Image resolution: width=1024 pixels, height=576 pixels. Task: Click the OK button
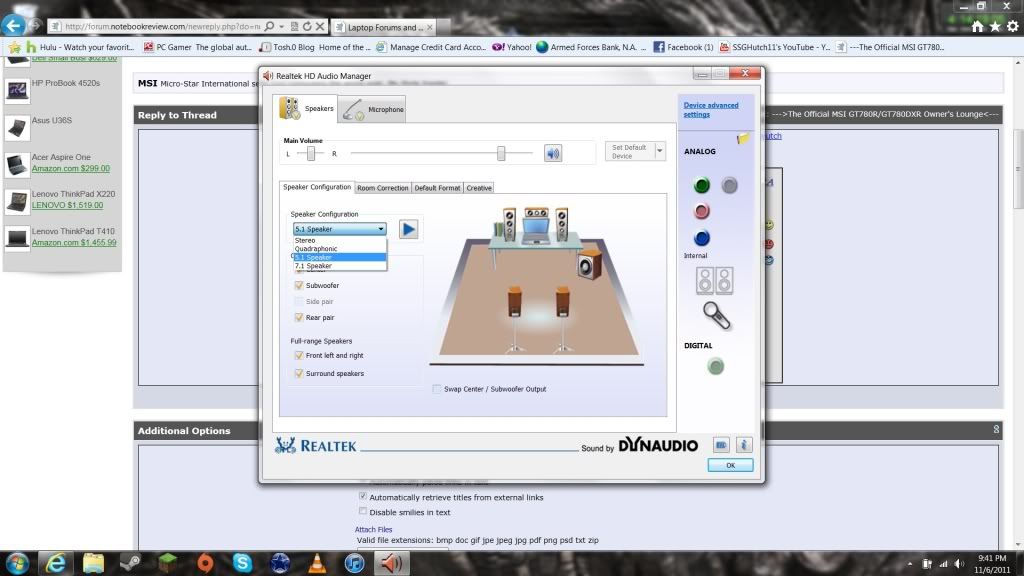730,466
